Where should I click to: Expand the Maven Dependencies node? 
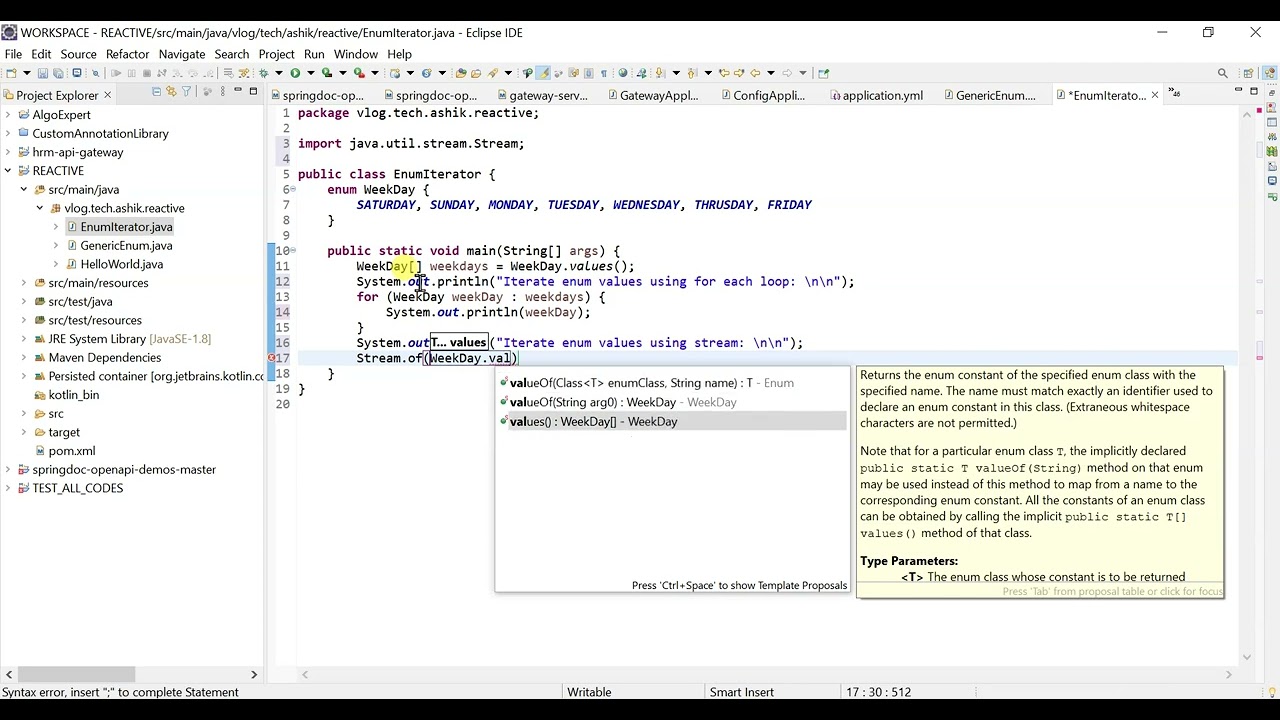[24, 358]
